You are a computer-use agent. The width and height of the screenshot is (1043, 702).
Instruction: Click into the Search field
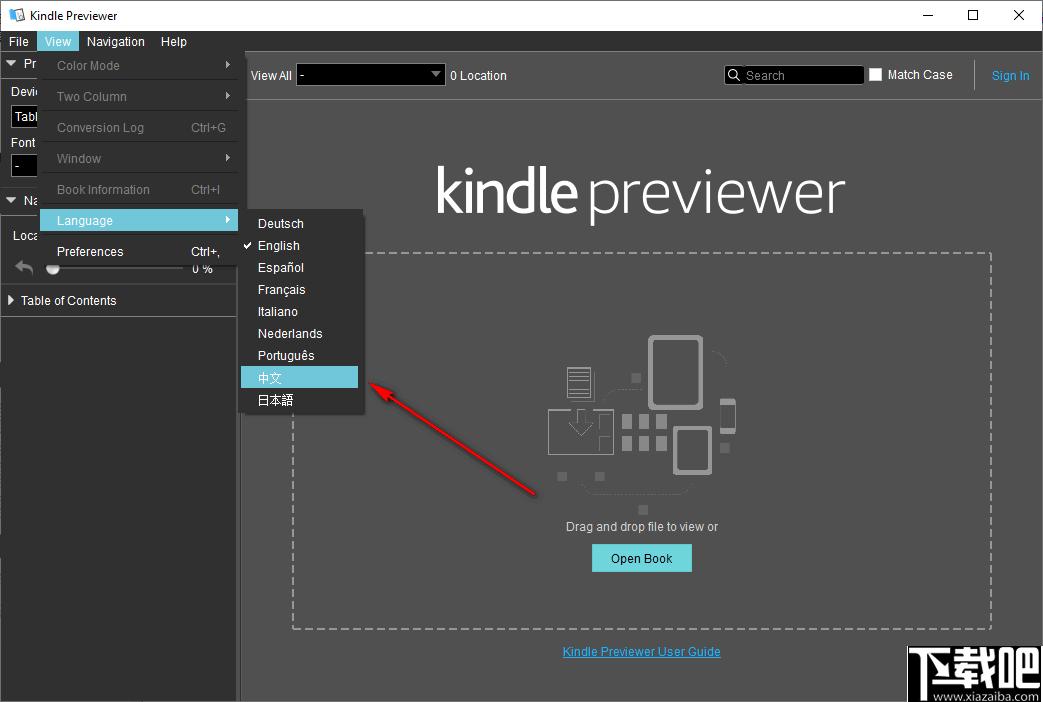pos(803,75)
